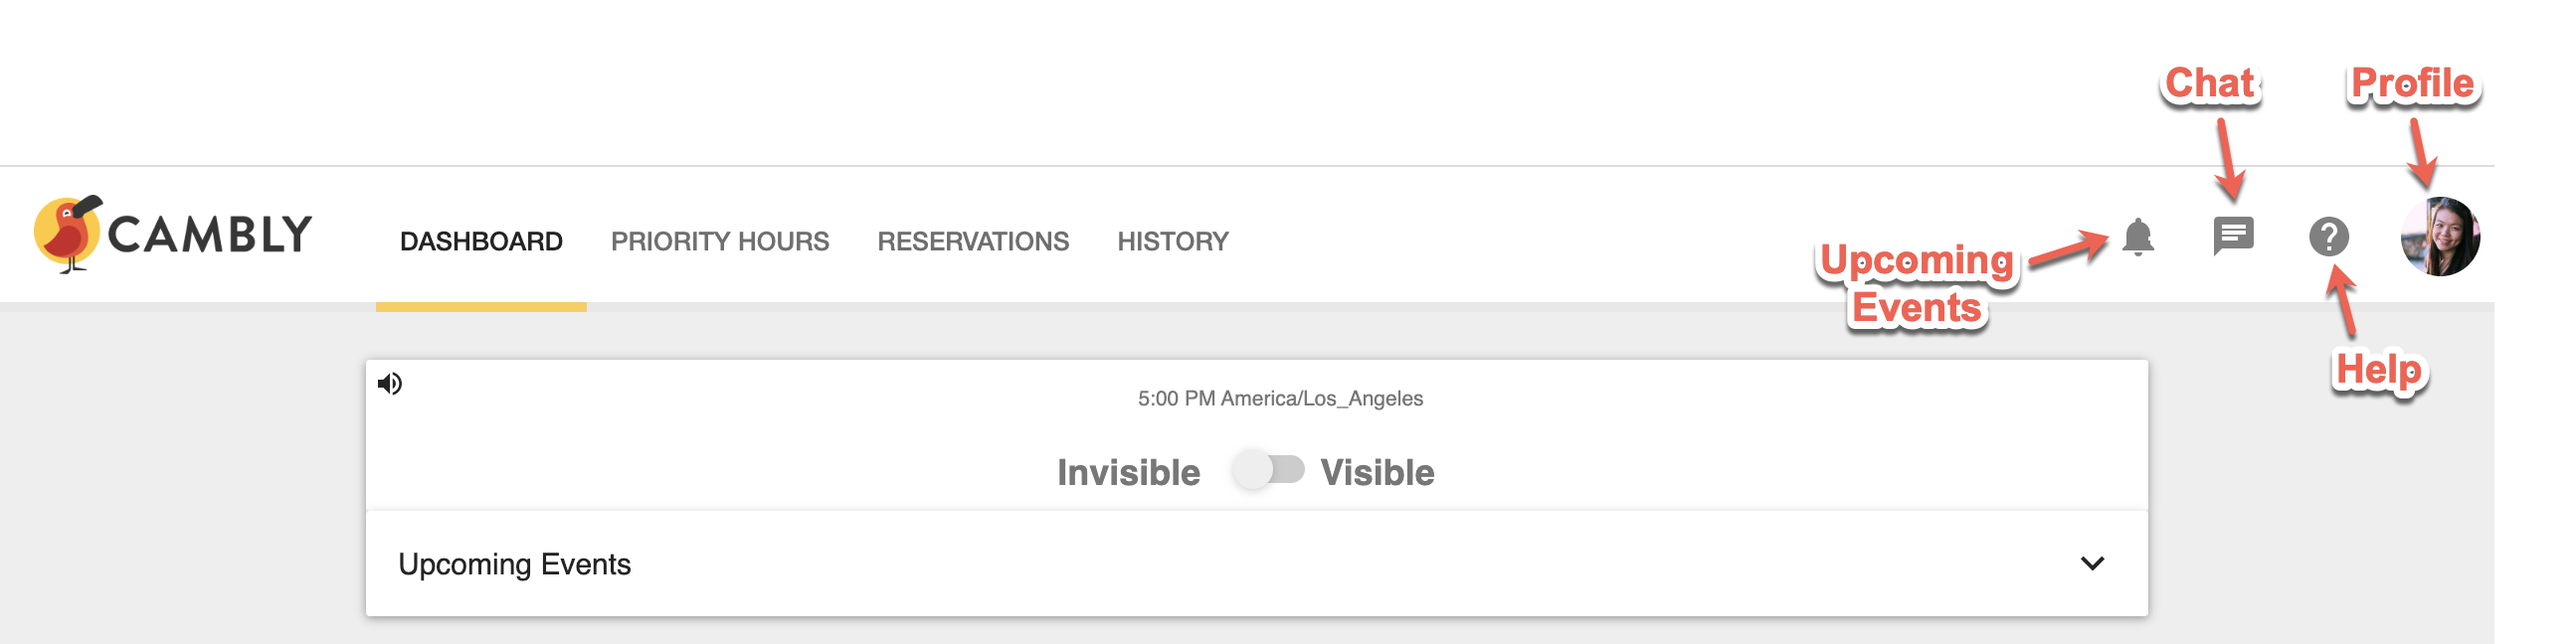View the History tab
The image size is (2576, 644).
pos(1173,241)
